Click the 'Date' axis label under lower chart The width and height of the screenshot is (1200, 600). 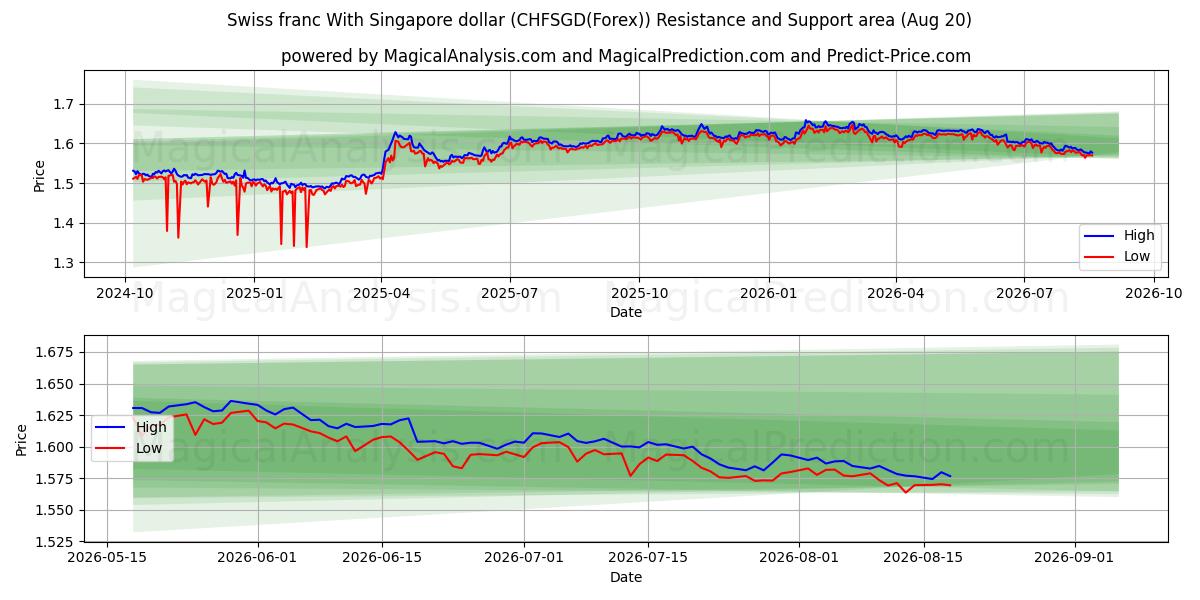click(626, 577)
